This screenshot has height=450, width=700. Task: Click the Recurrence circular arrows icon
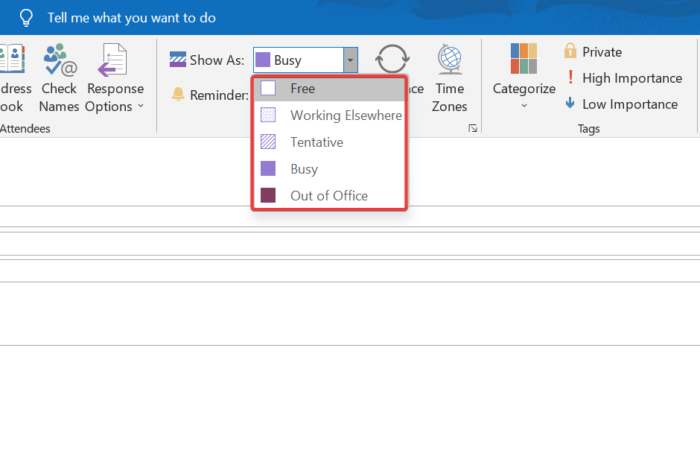[x=391, y=60]
